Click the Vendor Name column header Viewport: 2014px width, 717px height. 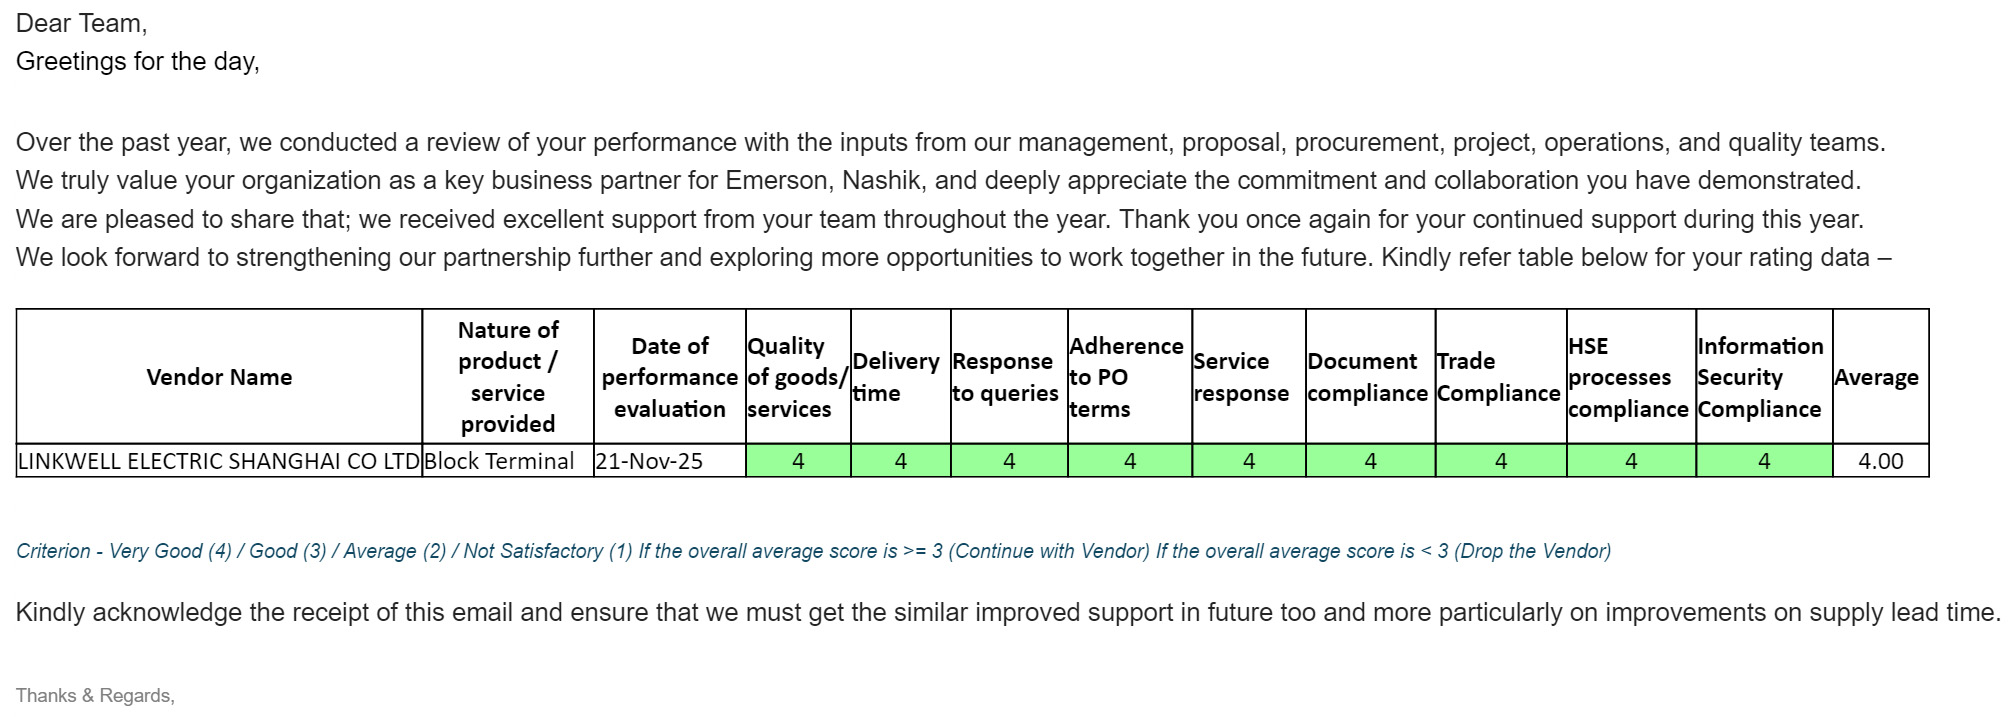click(x=219, y=377)
